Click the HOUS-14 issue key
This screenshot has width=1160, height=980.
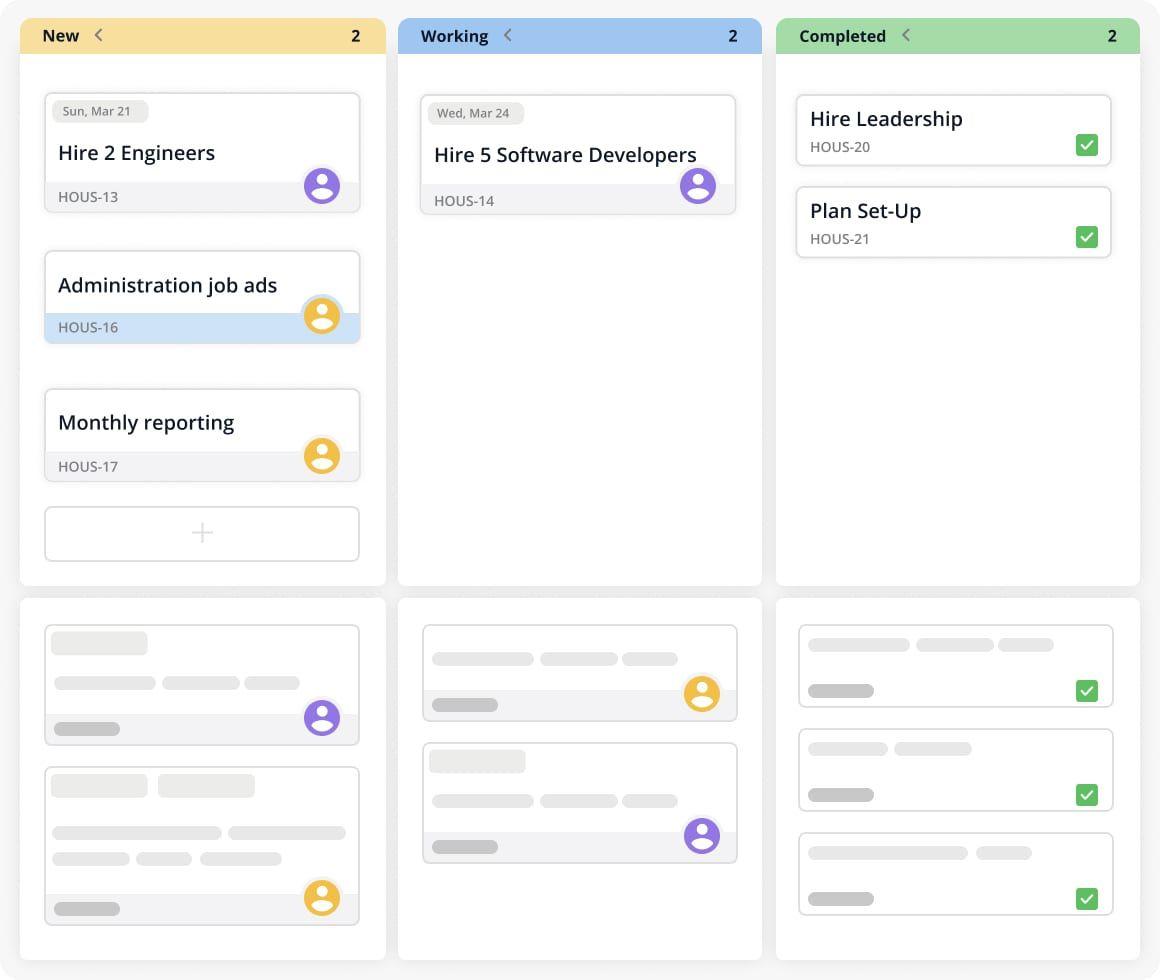point(464,200)
